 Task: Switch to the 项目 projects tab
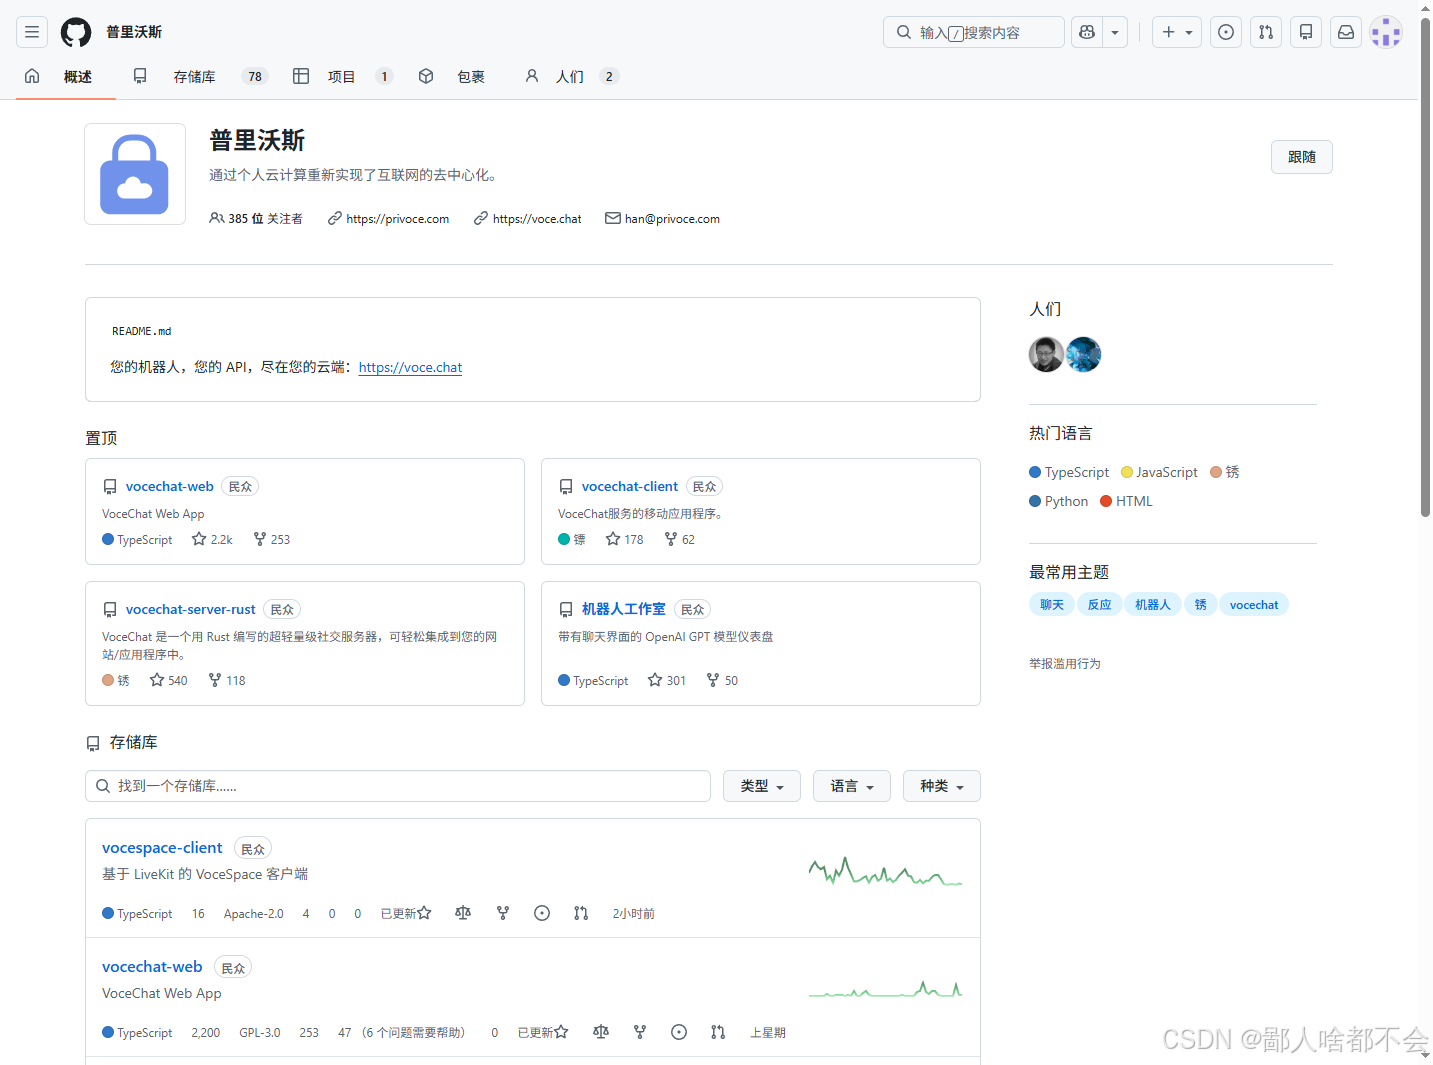pyautogui.click(x=342, y=76)
